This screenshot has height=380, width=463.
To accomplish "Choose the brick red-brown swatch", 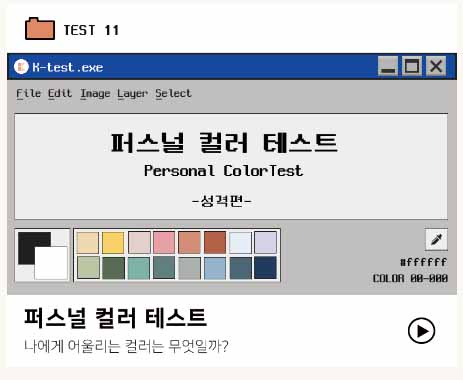I will (215, 243).
